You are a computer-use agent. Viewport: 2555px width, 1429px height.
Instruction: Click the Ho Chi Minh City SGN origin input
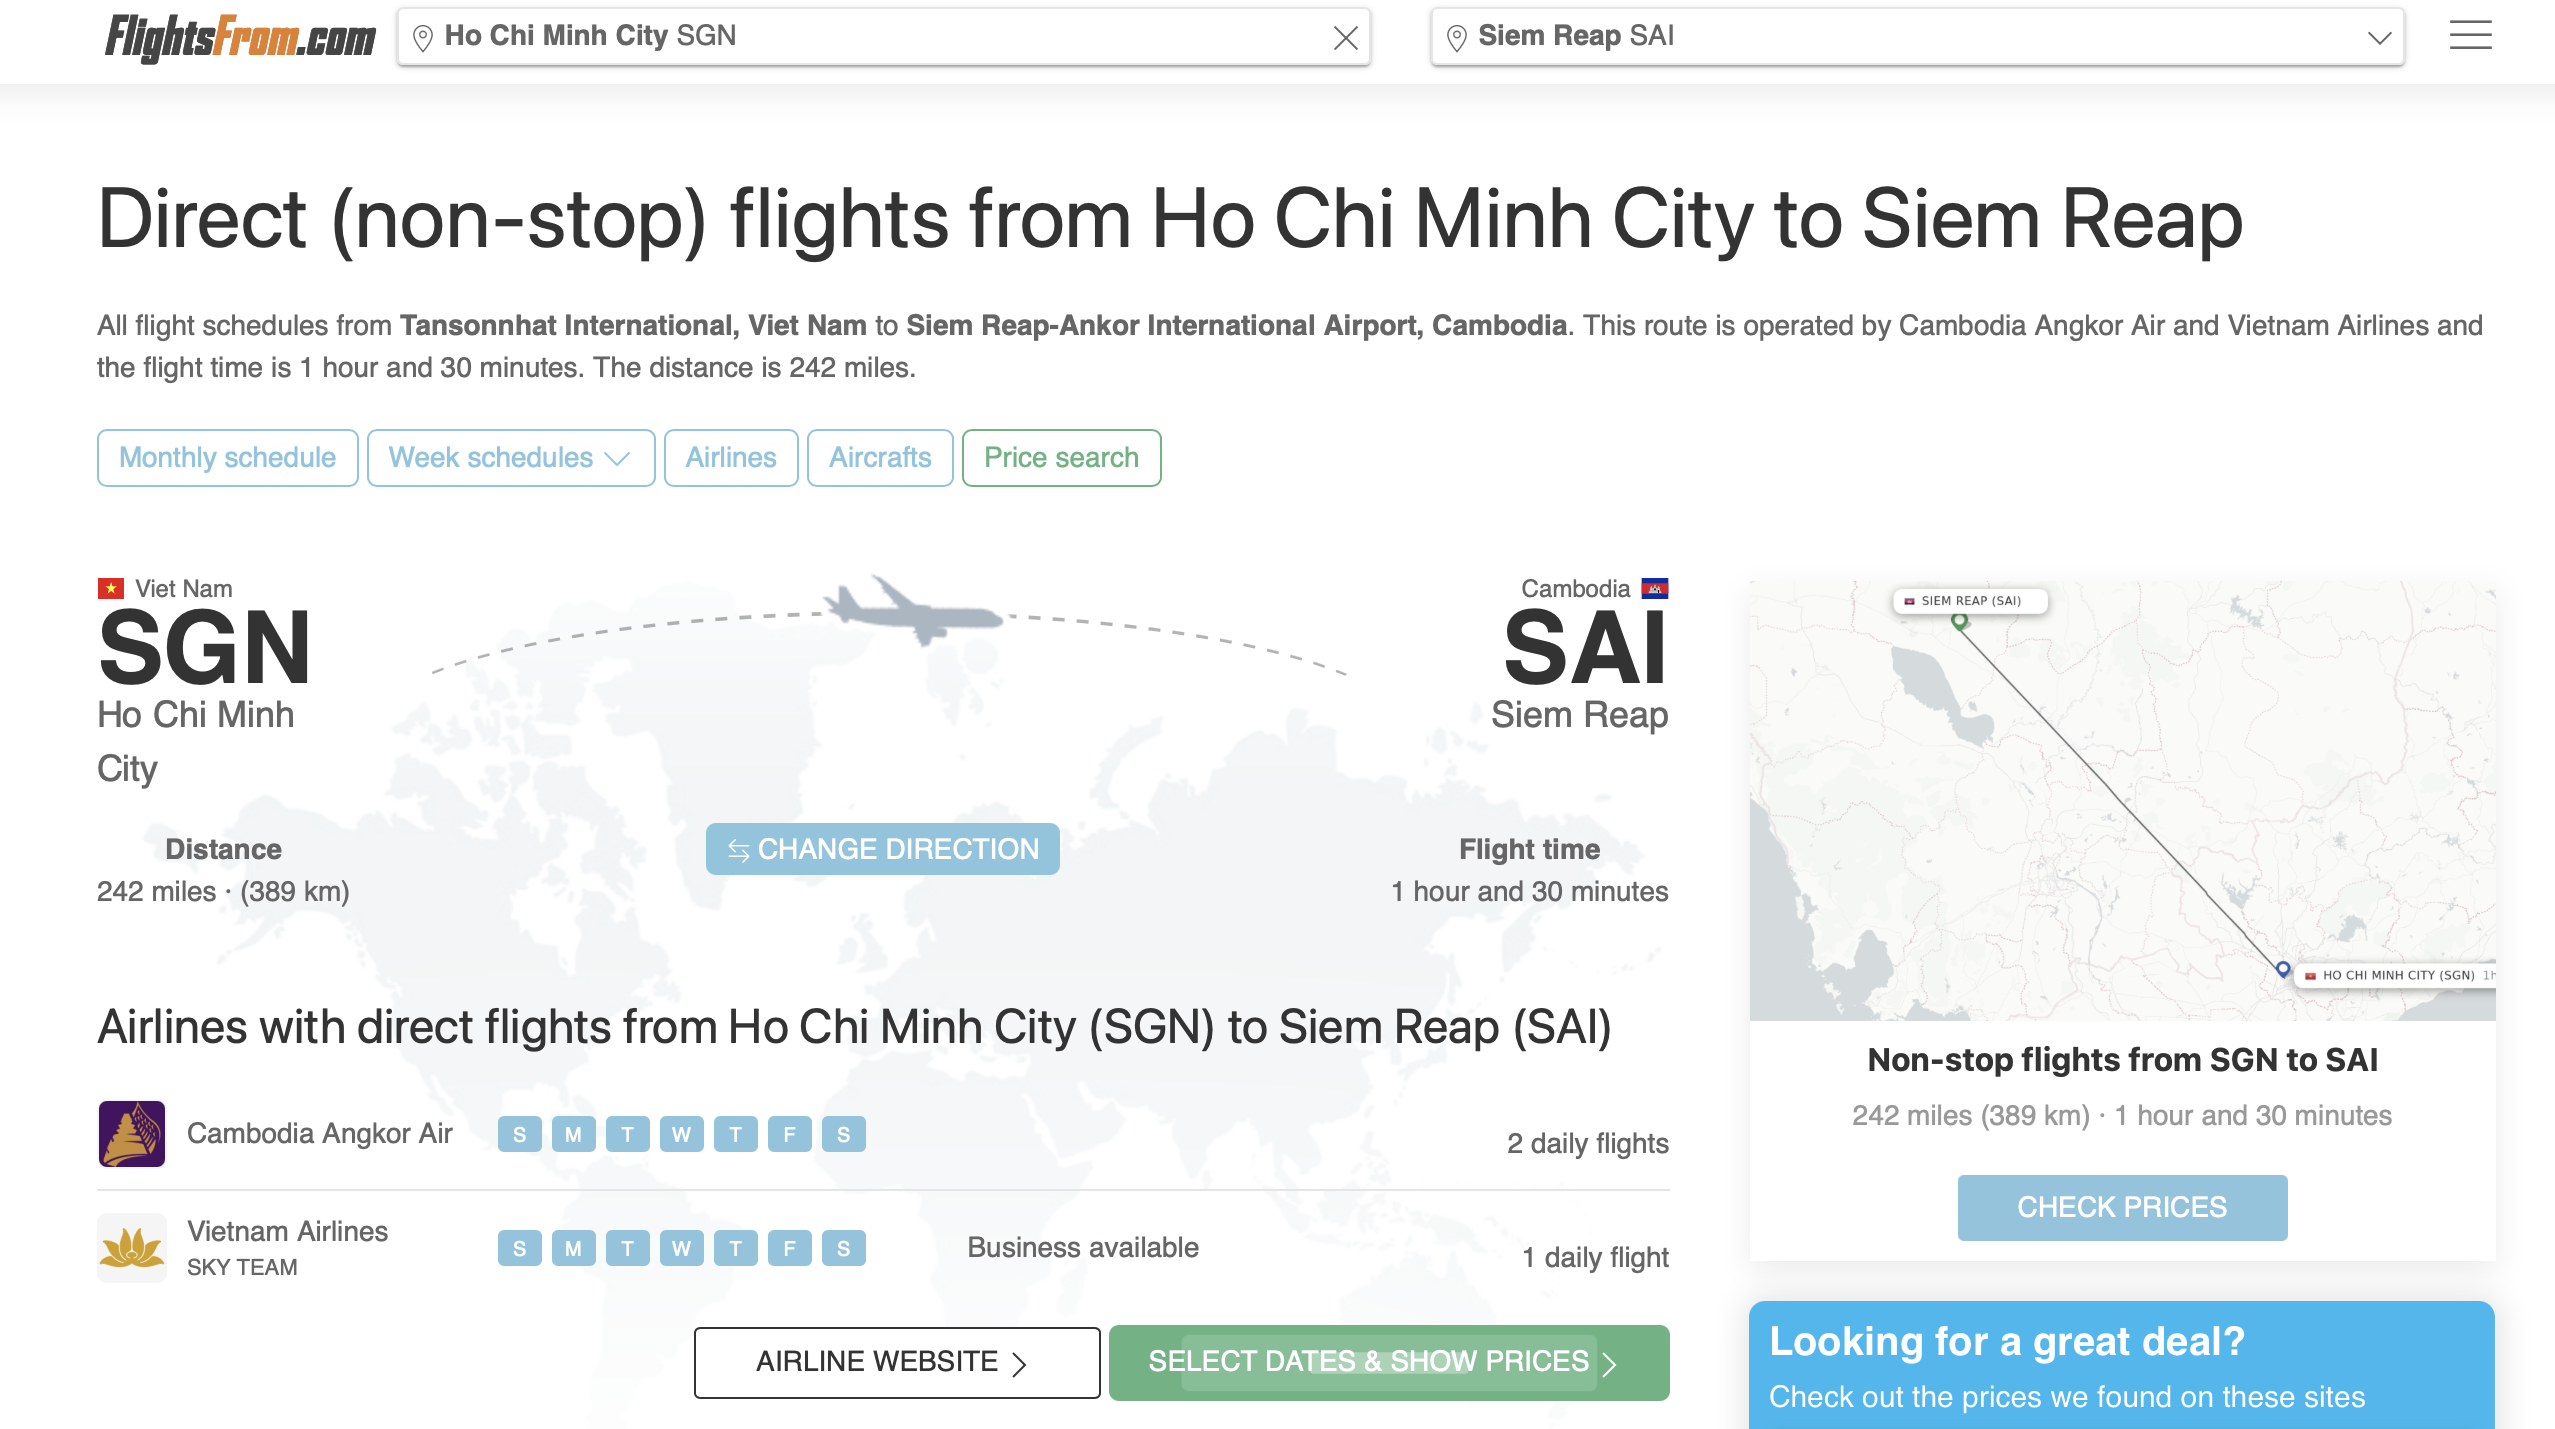884,37
